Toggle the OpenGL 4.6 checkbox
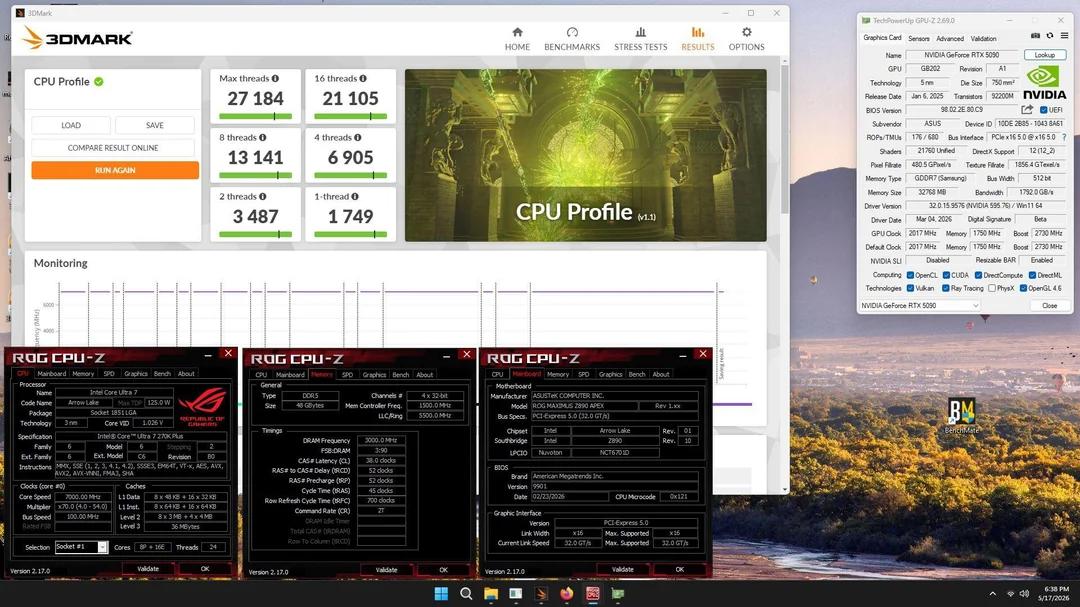 point(1024,288)
